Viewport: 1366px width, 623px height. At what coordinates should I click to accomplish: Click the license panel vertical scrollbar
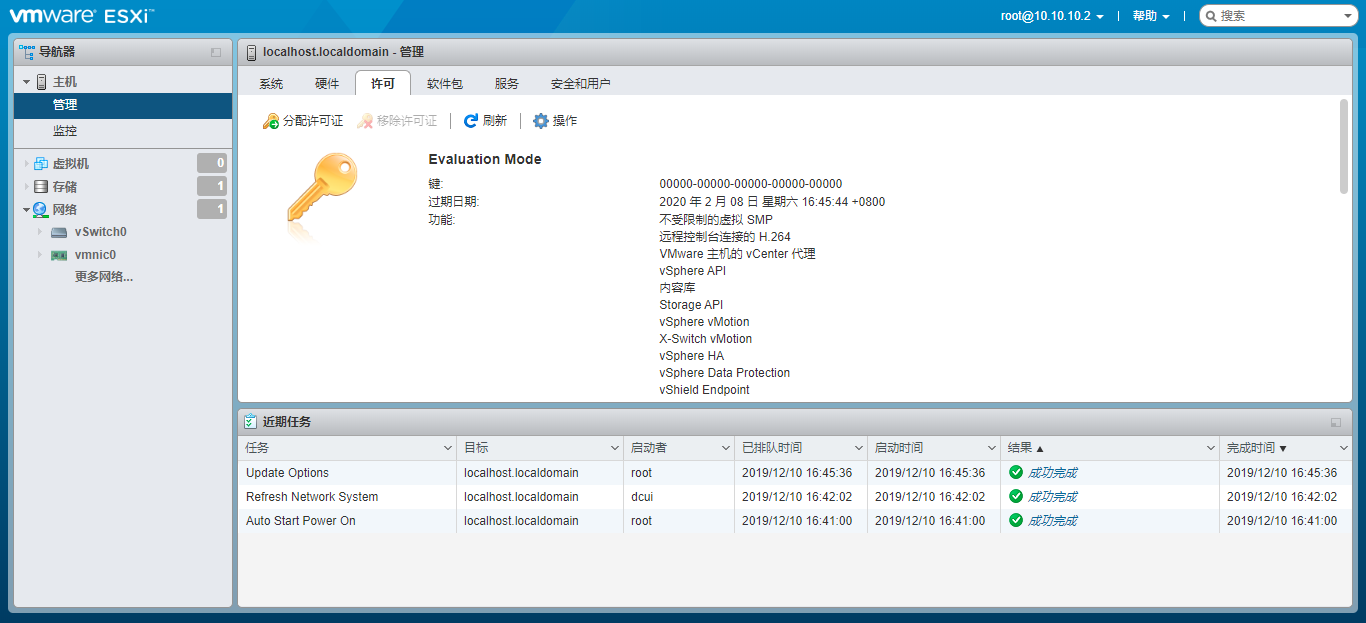pos(1344,146)
